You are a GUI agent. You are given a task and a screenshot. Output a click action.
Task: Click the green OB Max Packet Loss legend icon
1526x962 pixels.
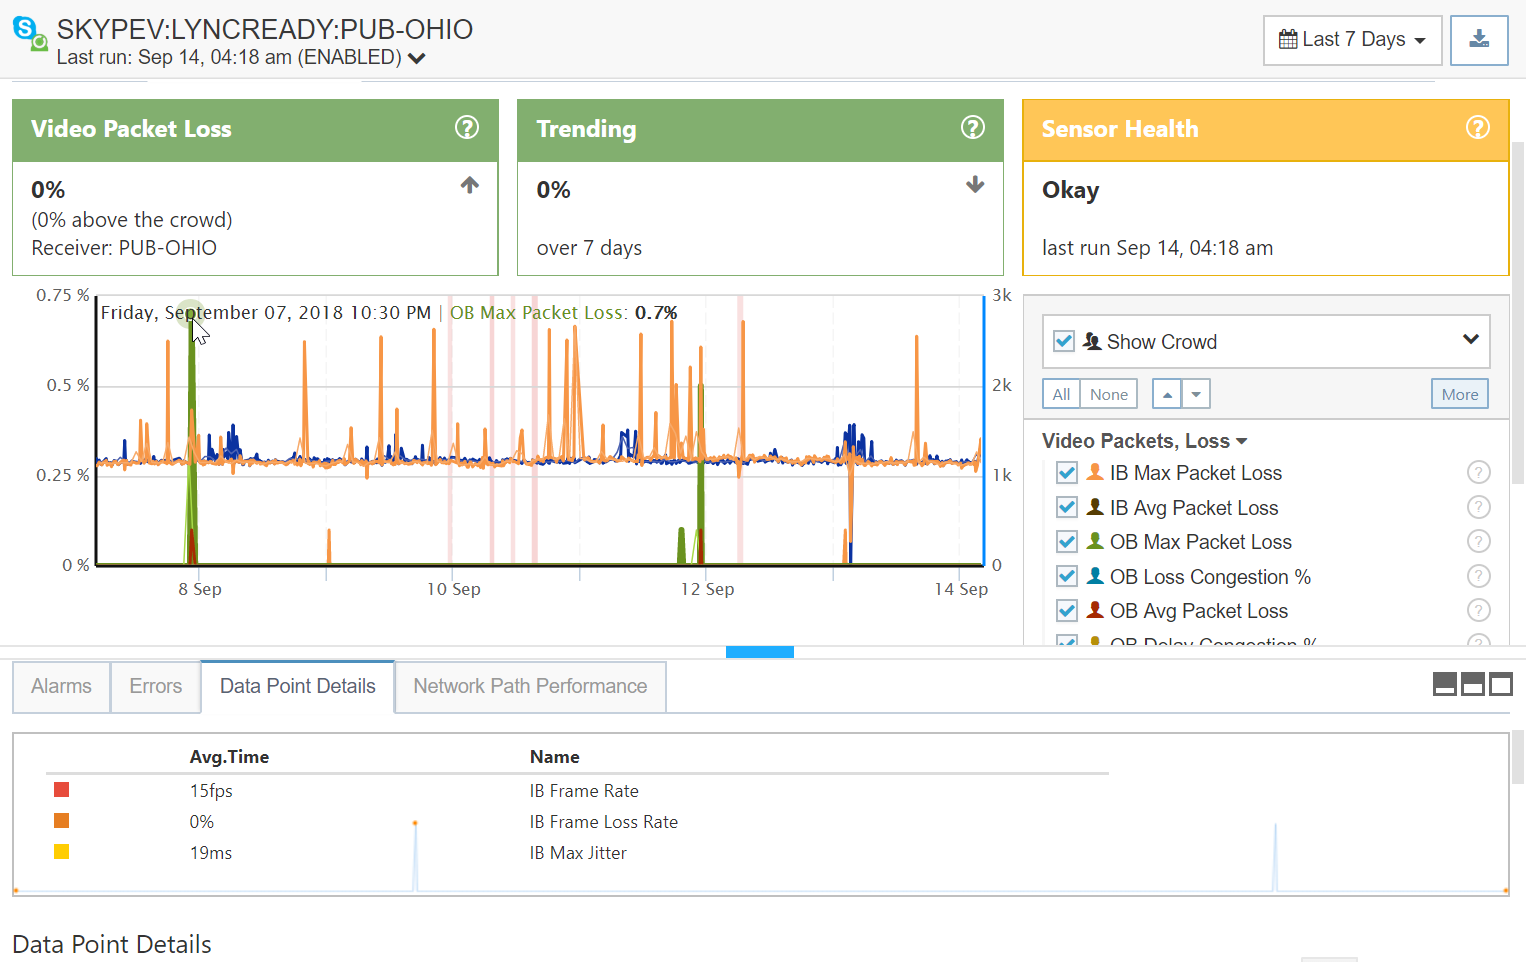pyautogui.click(x=1095, y=541)
